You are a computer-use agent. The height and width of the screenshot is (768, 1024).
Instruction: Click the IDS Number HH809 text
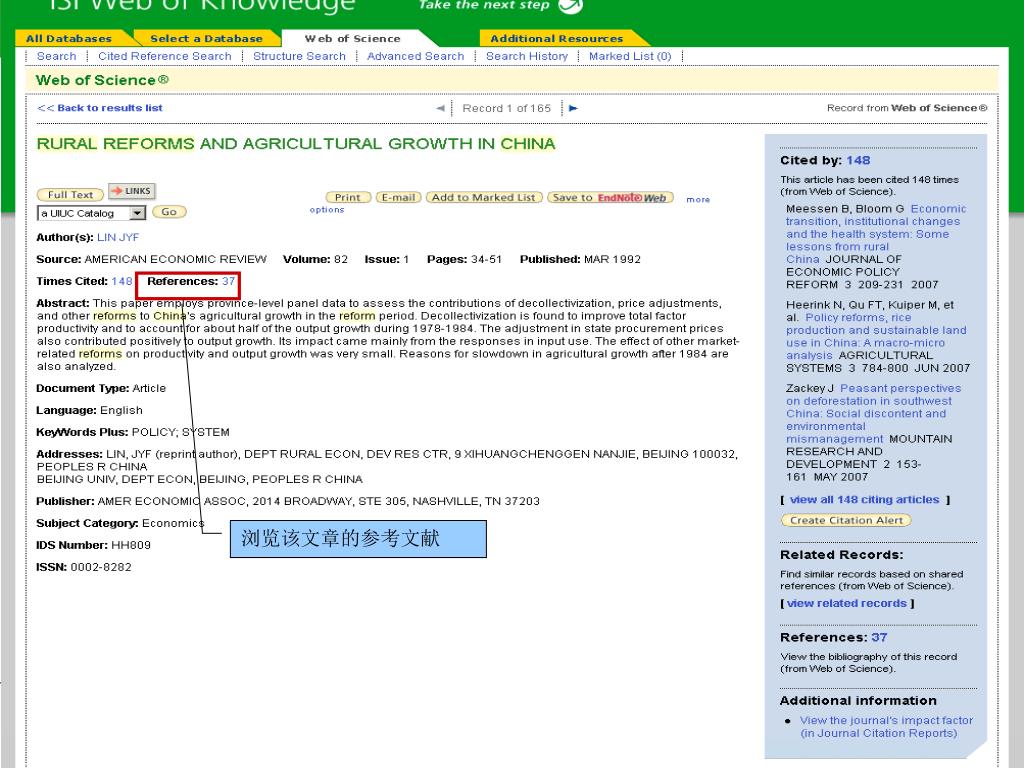(x=93, y=545)
